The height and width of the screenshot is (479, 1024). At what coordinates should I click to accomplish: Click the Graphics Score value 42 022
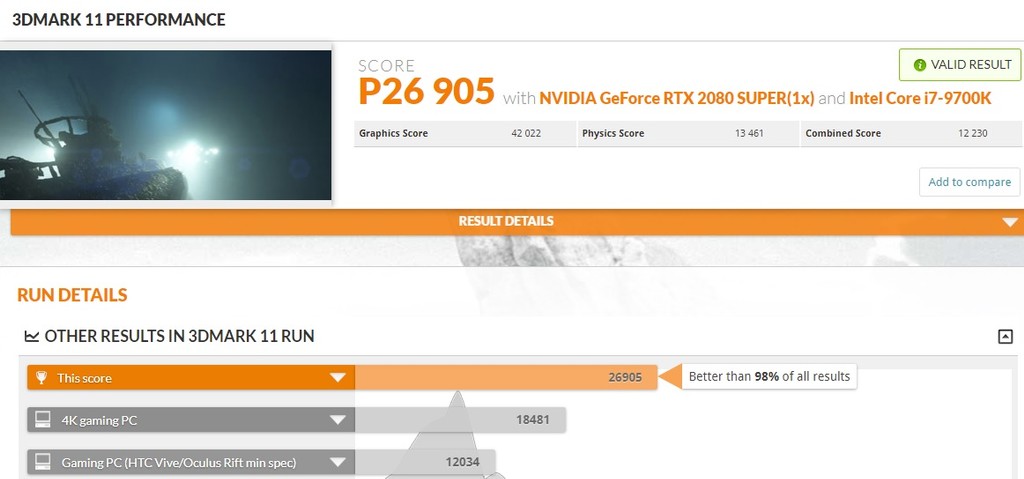click(x=526, y=133)
